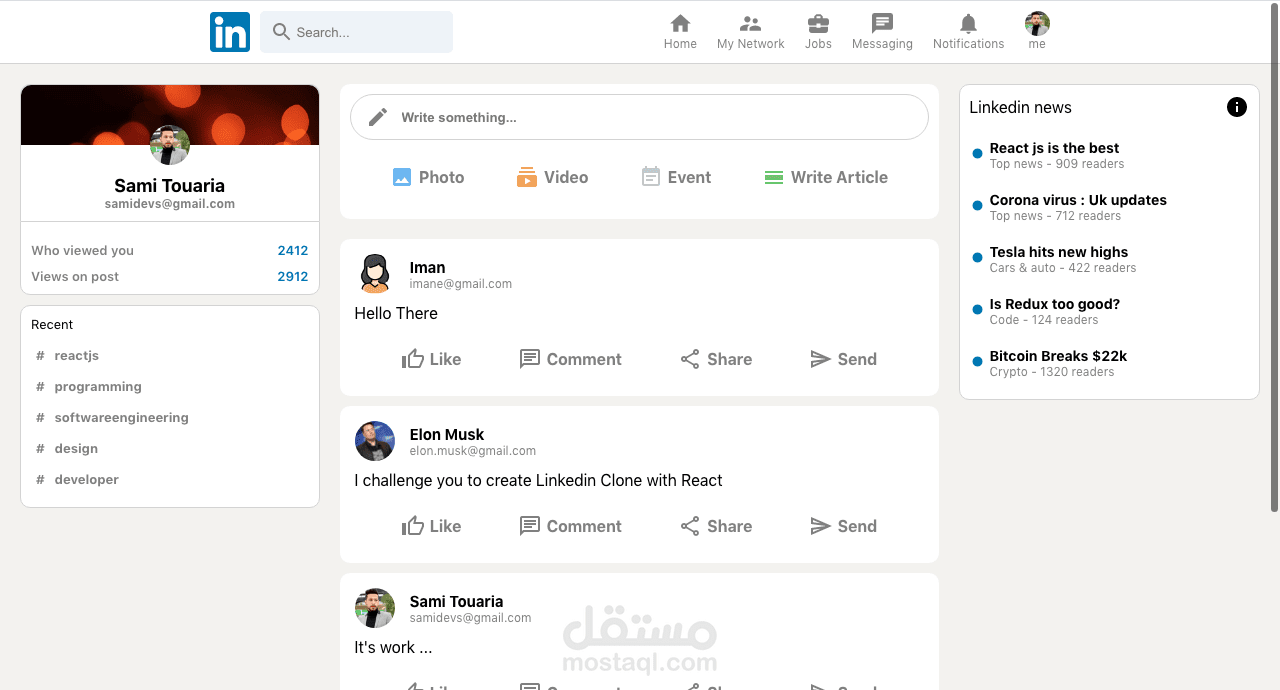Comment on Elon Musk's post
The width and height of the screenshot is (1280, 690).
coord(570,526)
